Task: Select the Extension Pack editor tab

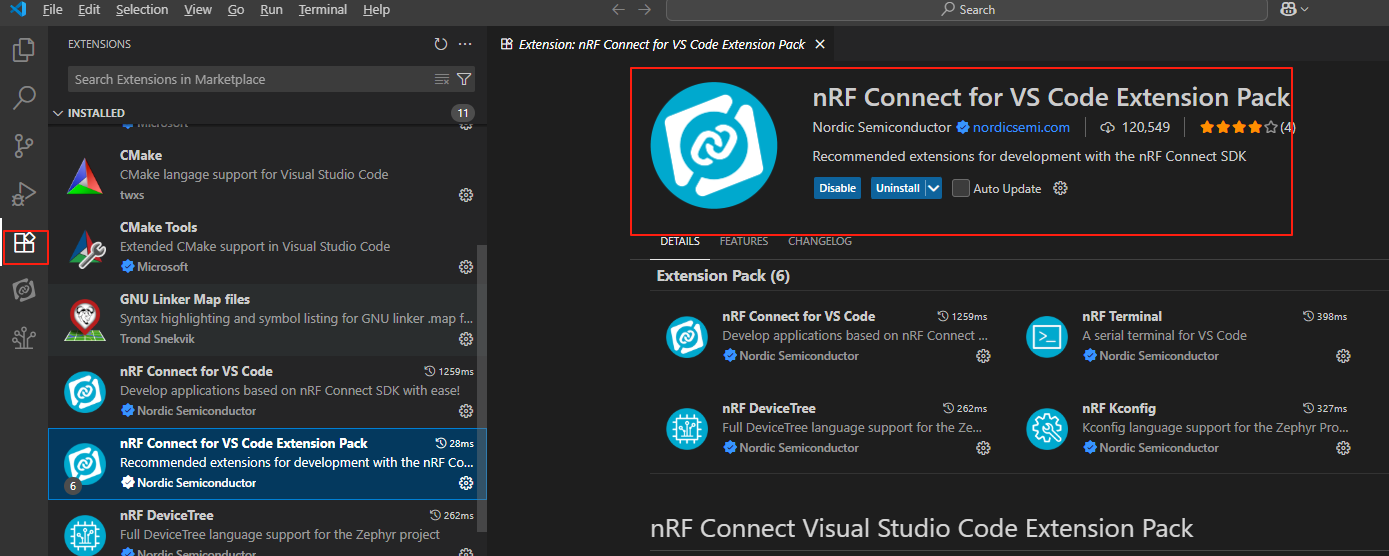Action: click(x=661, y=44)
